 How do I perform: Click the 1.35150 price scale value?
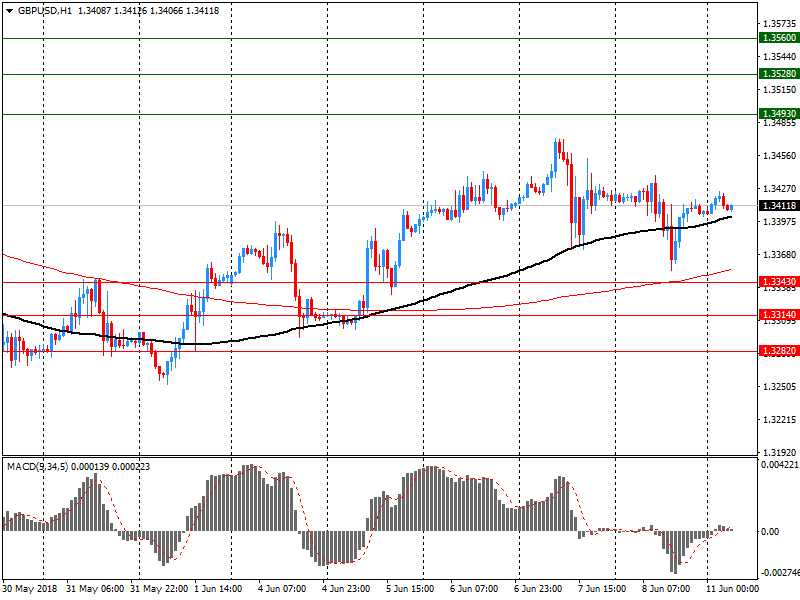[779, 90]
